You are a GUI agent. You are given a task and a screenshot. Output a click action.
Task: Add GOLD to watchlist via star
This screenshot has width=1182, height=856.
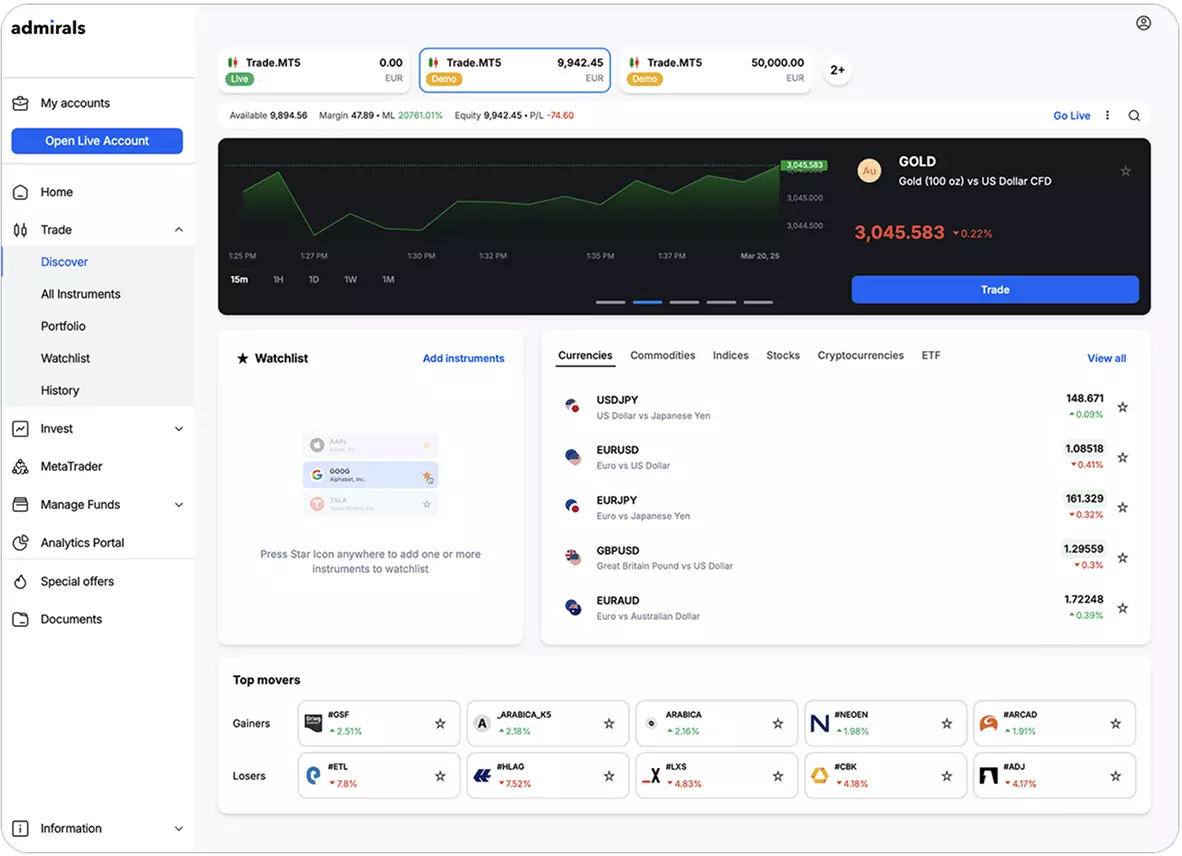click(1125, 171)
